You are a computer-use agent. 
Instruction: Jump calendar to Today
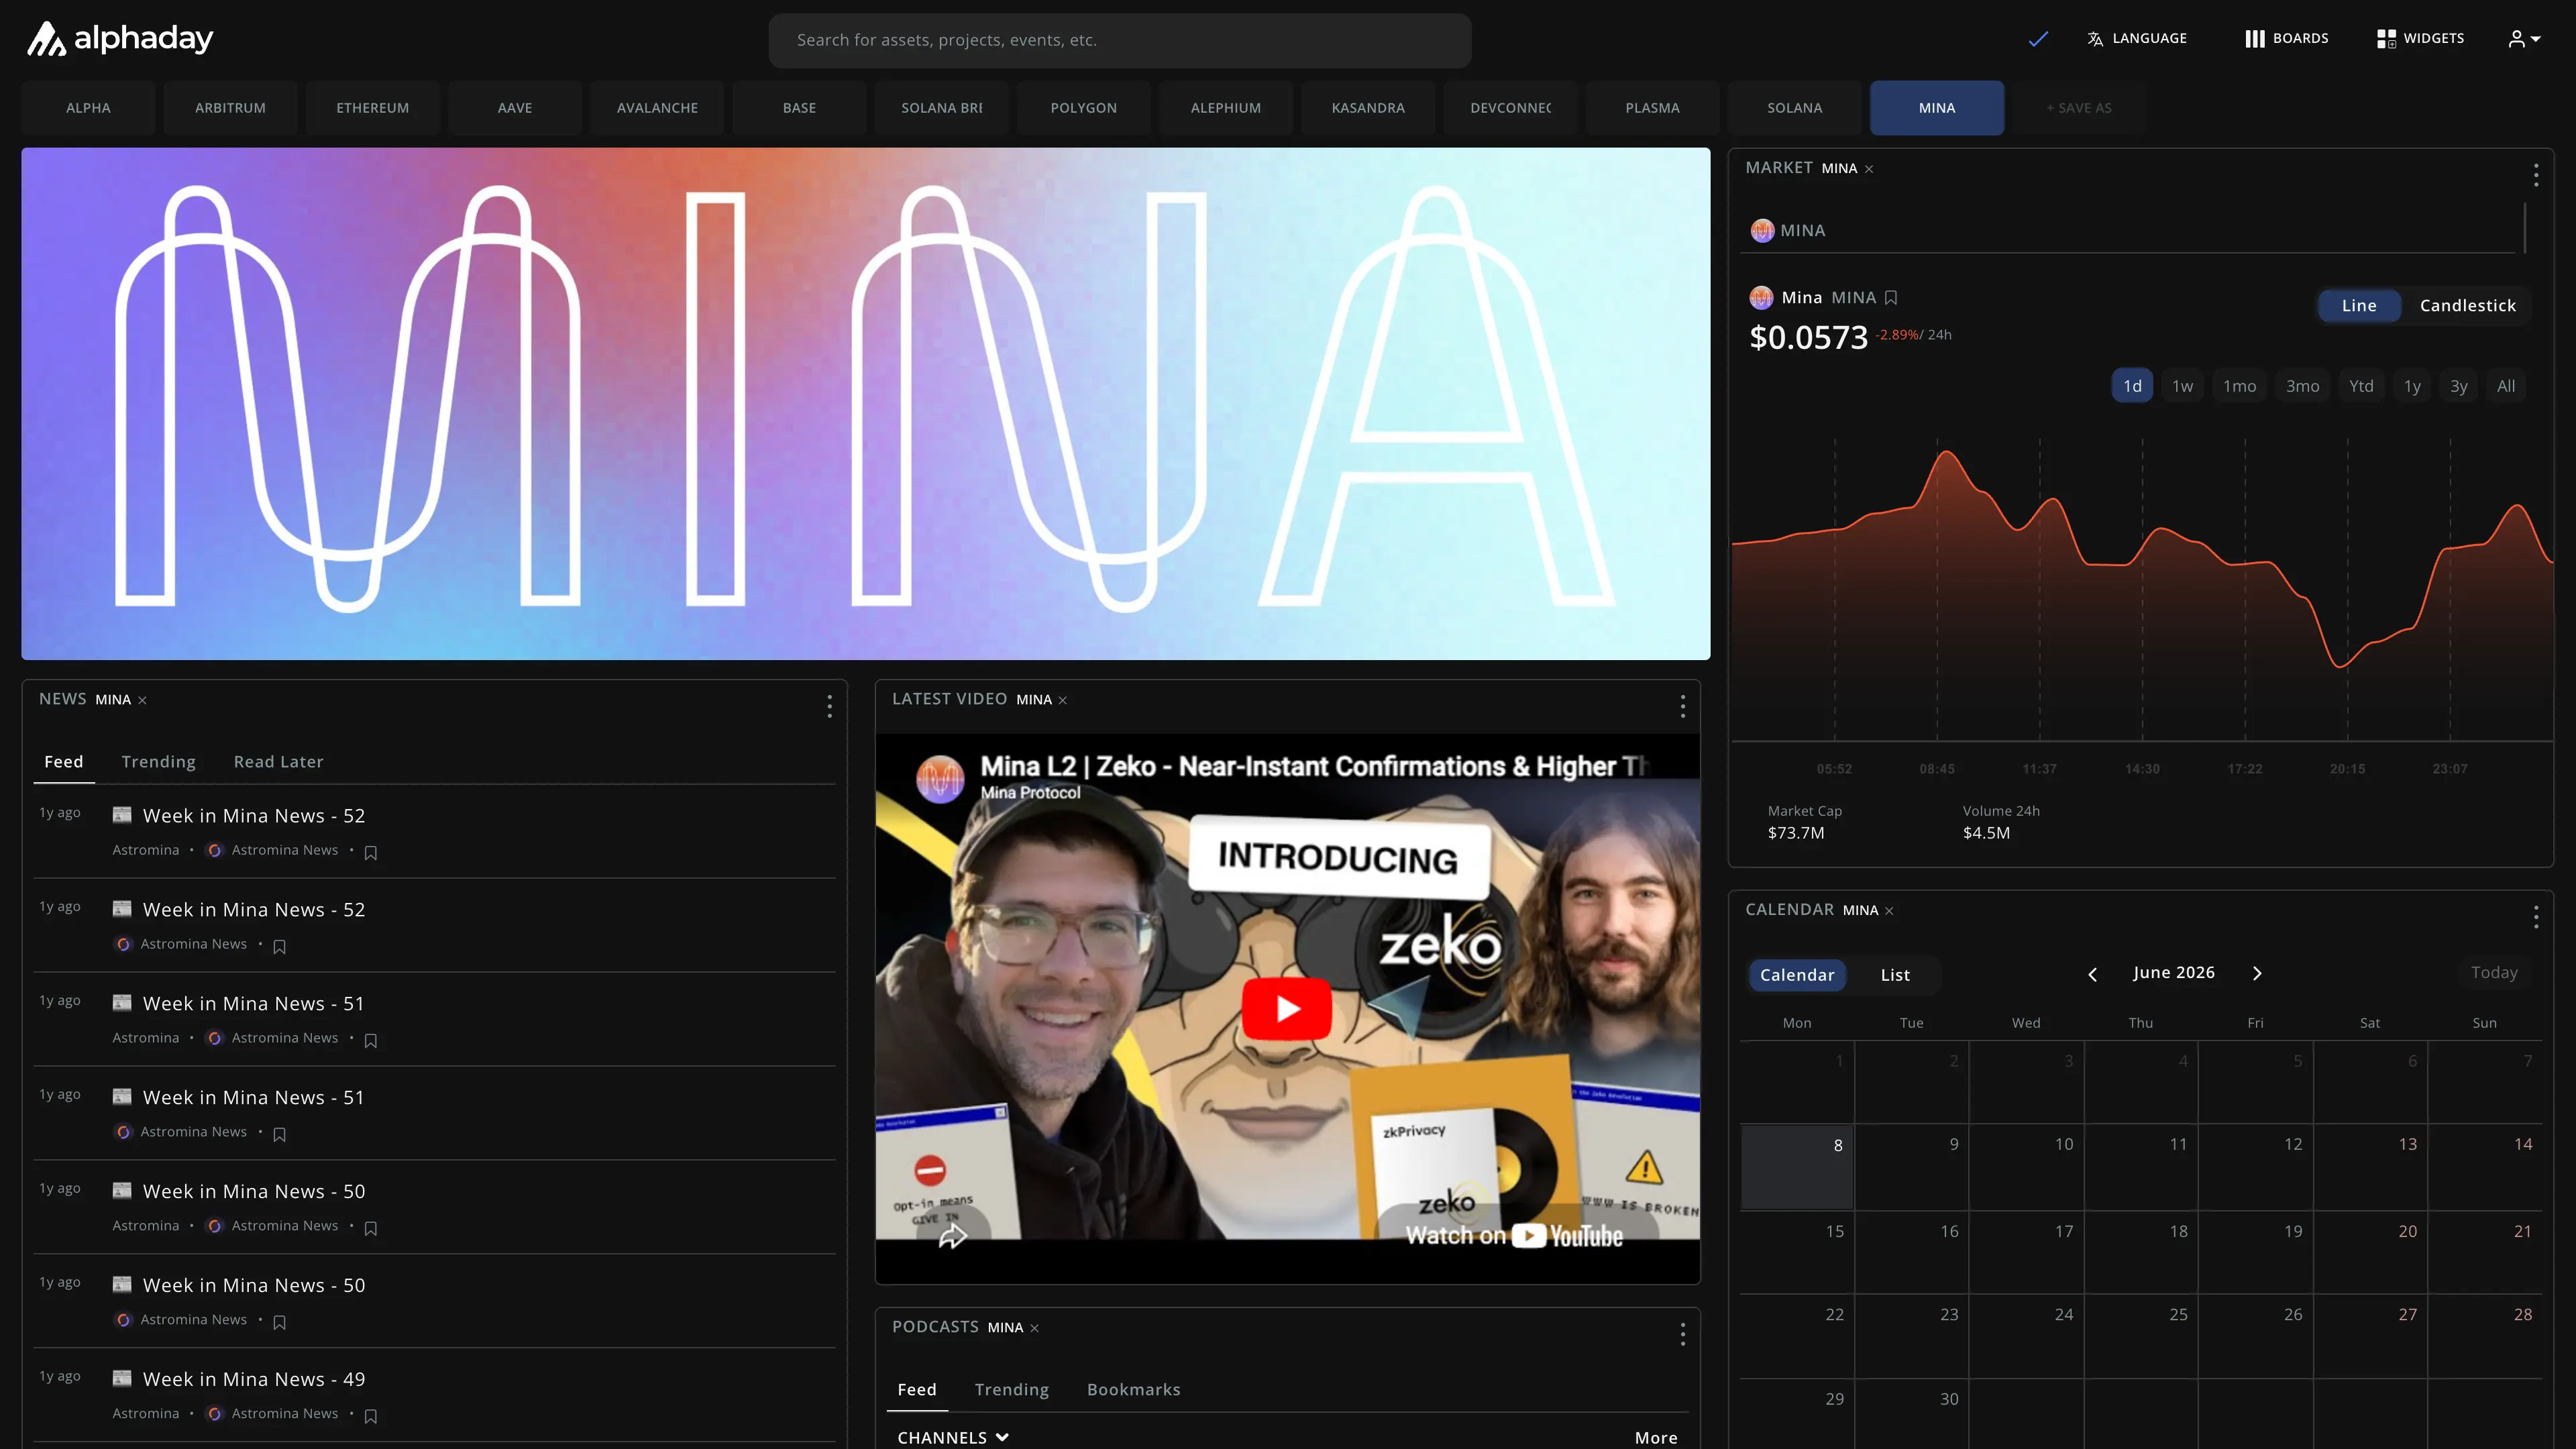2494,973
